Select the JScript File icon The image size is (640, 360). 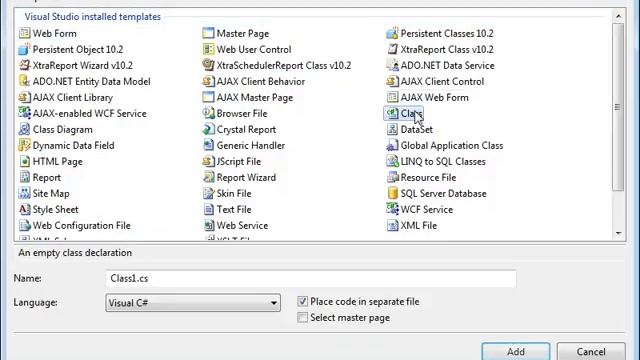tap(208, 161)
